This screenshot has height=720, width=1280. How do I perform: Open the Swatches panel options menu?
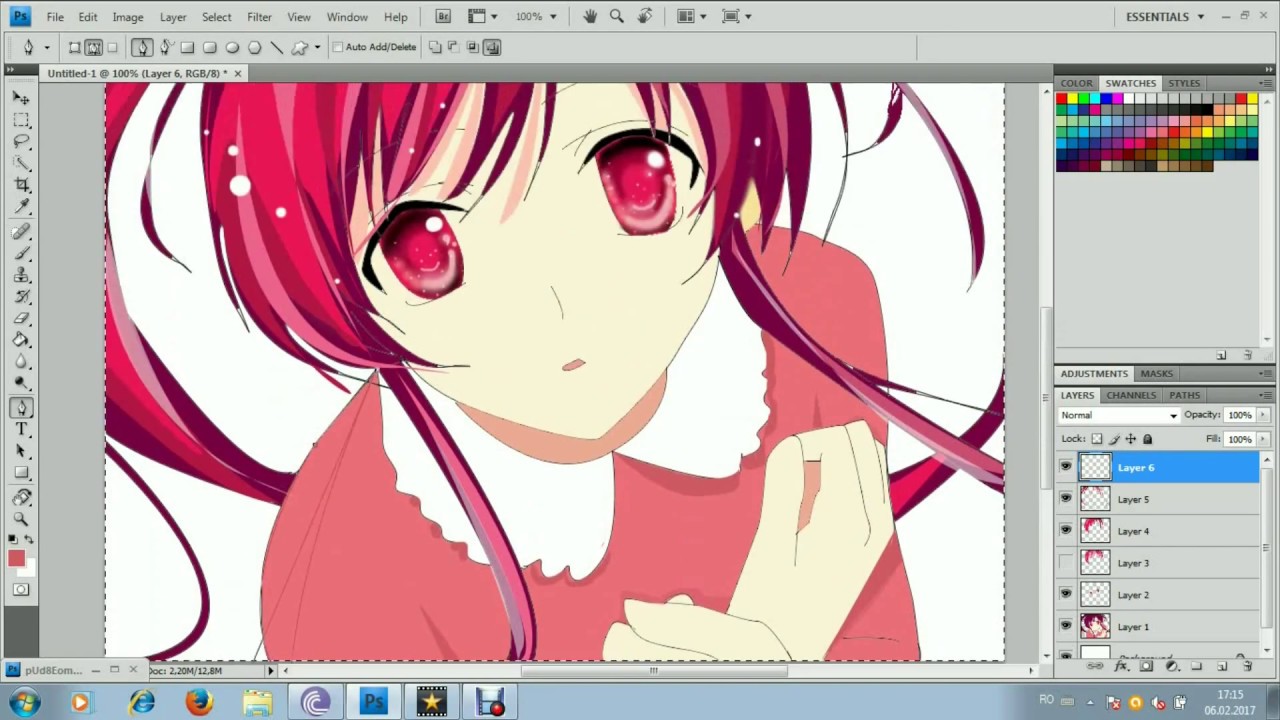point(1268,84)
